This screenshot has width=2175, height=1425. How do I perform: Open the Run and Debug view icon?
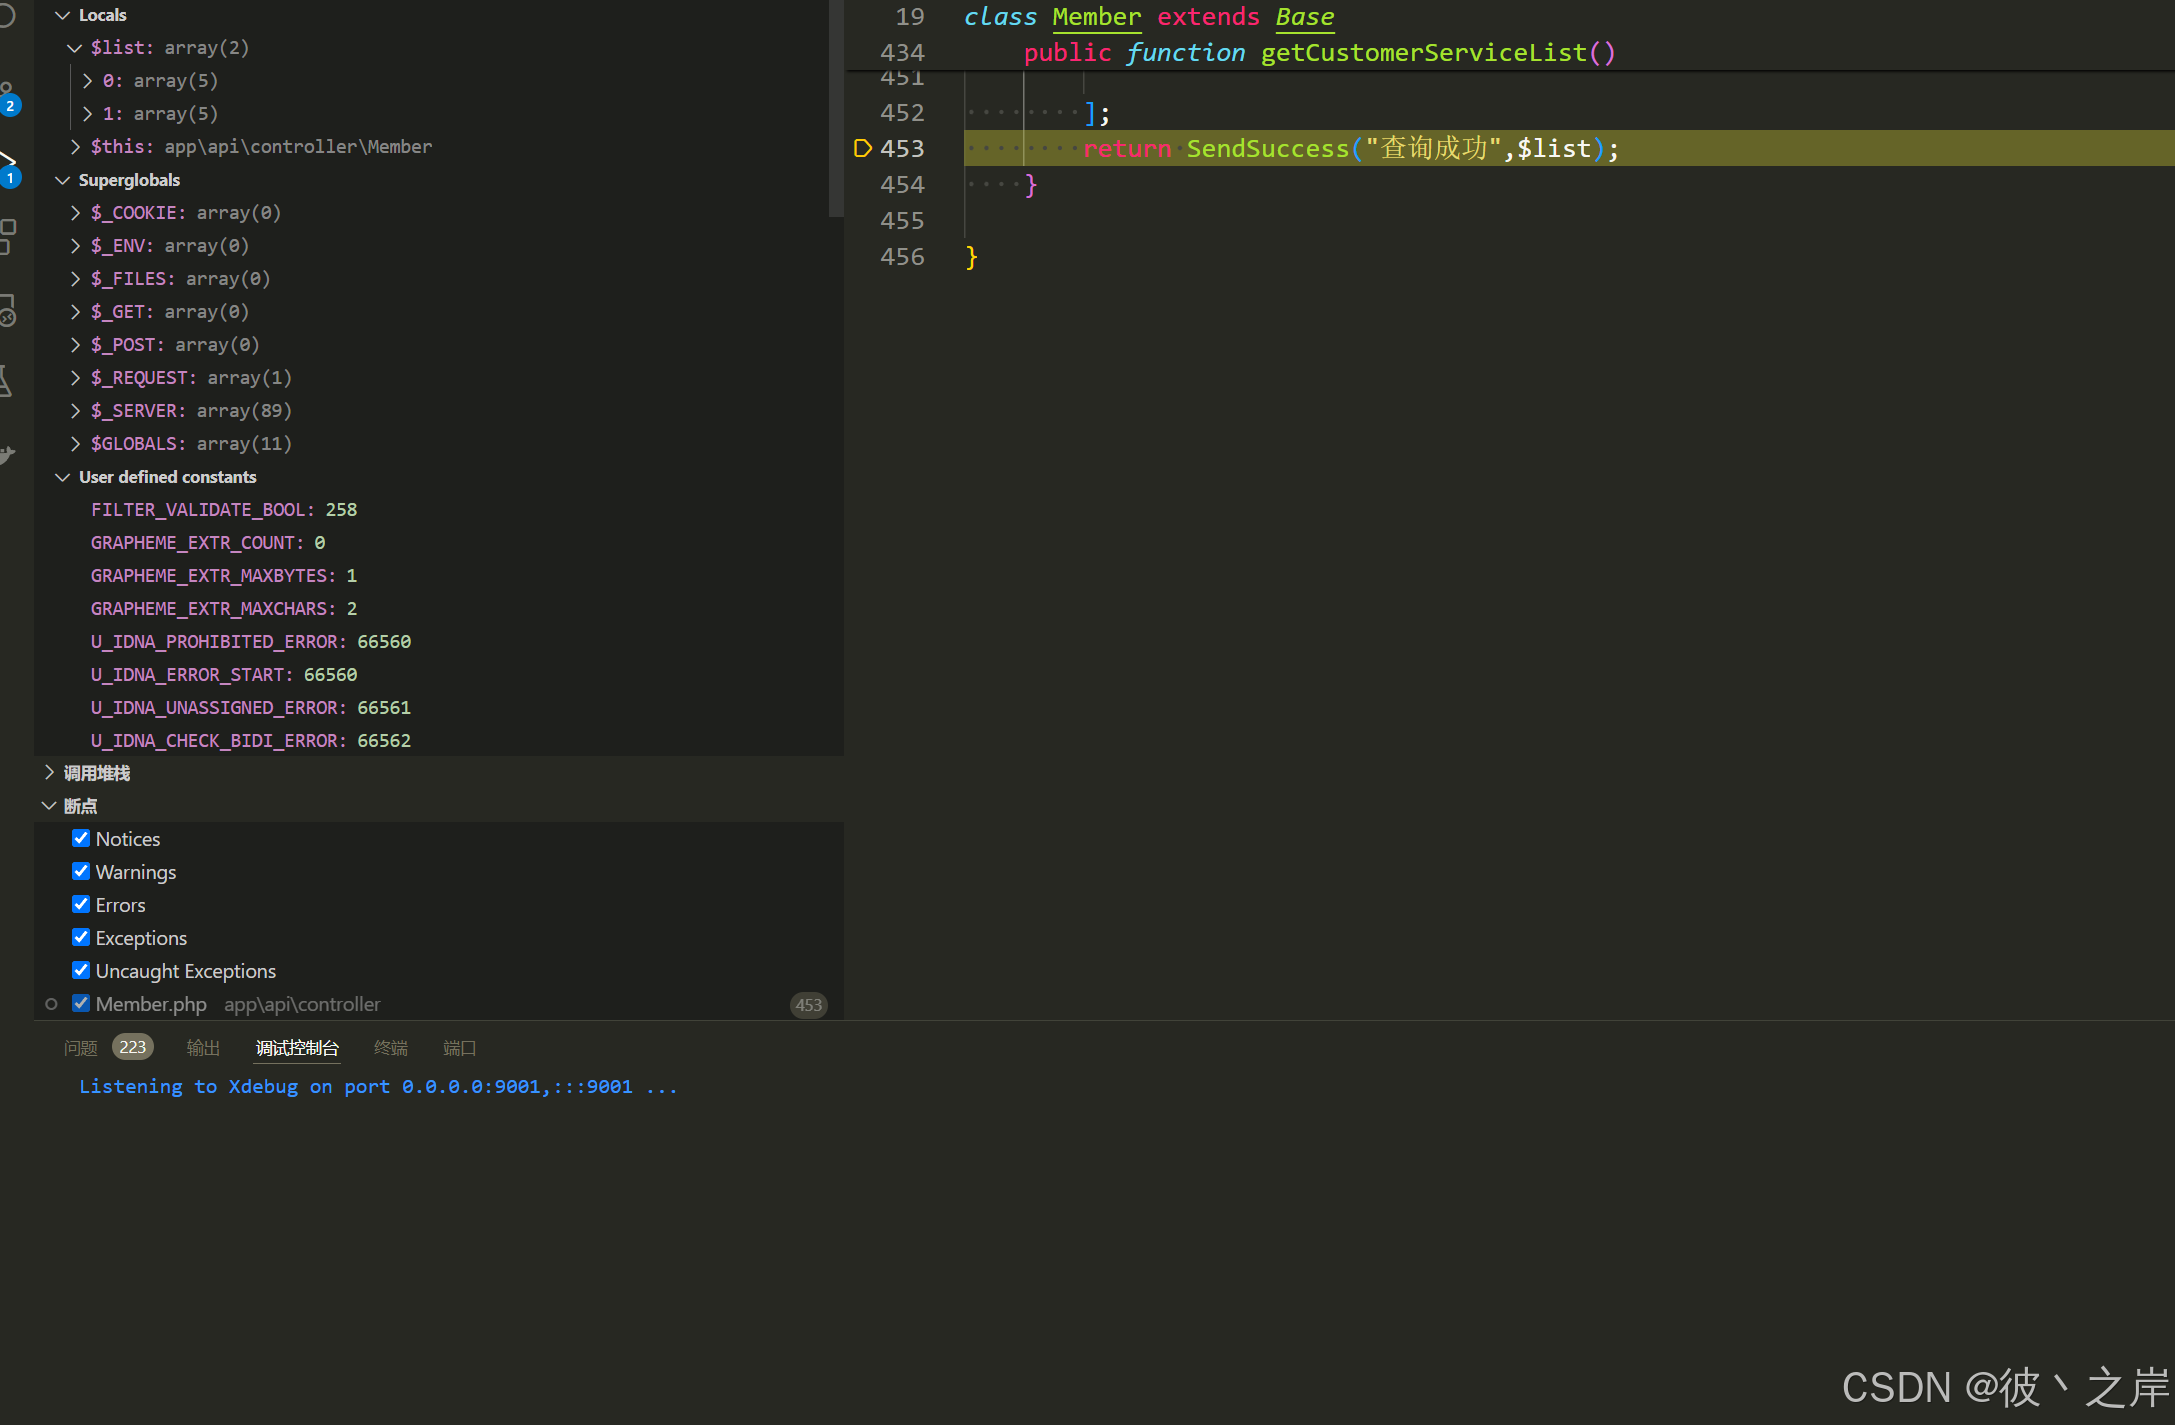click(7, 168)
